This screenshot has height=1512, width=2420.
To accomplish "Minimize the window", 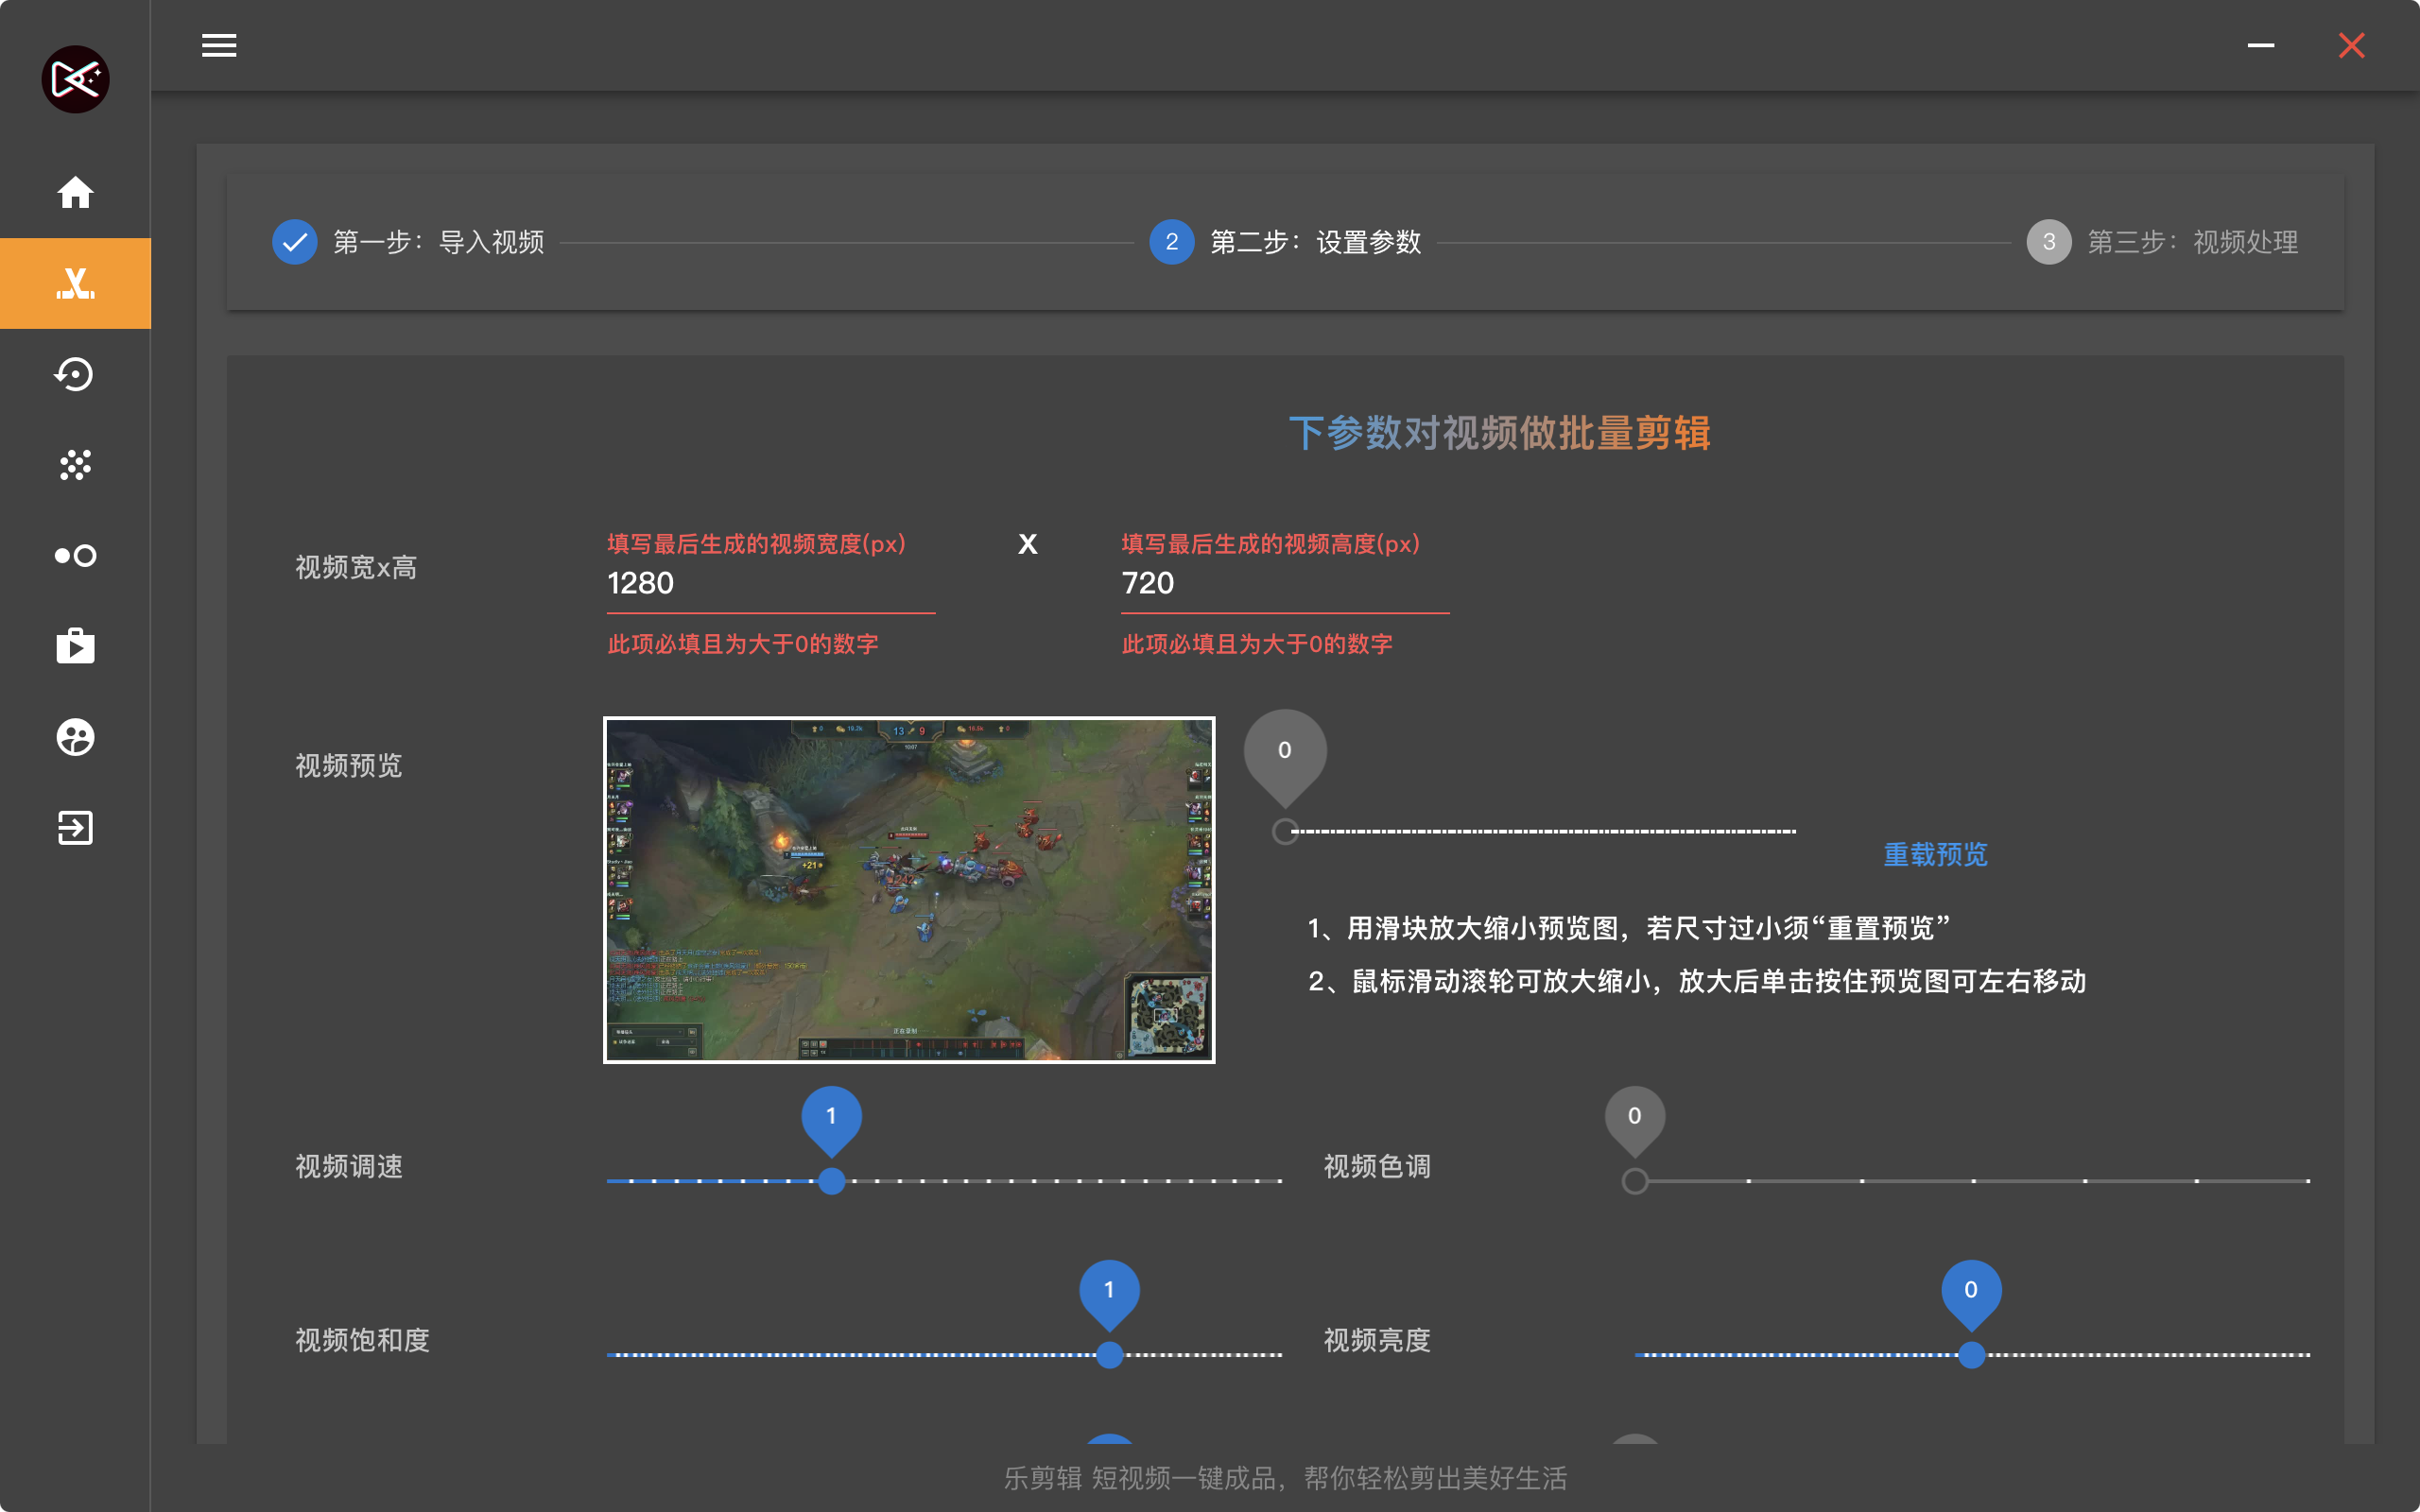I will (x=2260, y=45).
